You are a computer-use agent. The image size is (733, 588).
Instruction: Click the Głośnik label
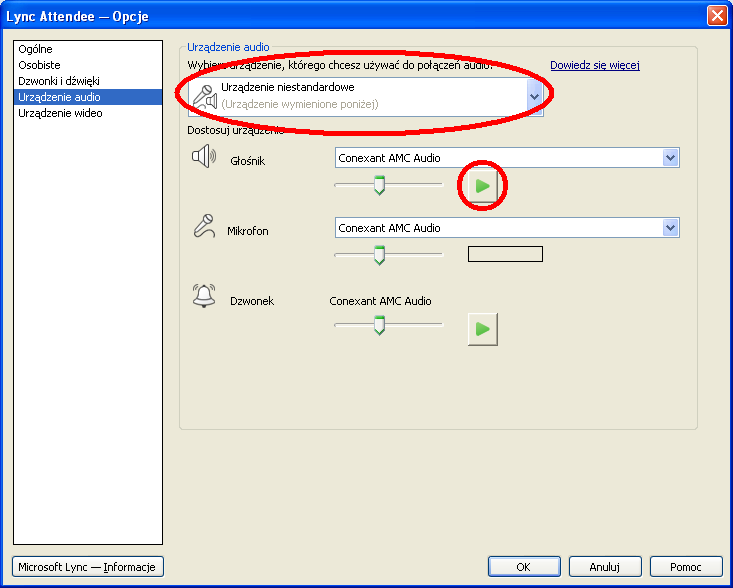pyautogui.click(x=248, y=161)
